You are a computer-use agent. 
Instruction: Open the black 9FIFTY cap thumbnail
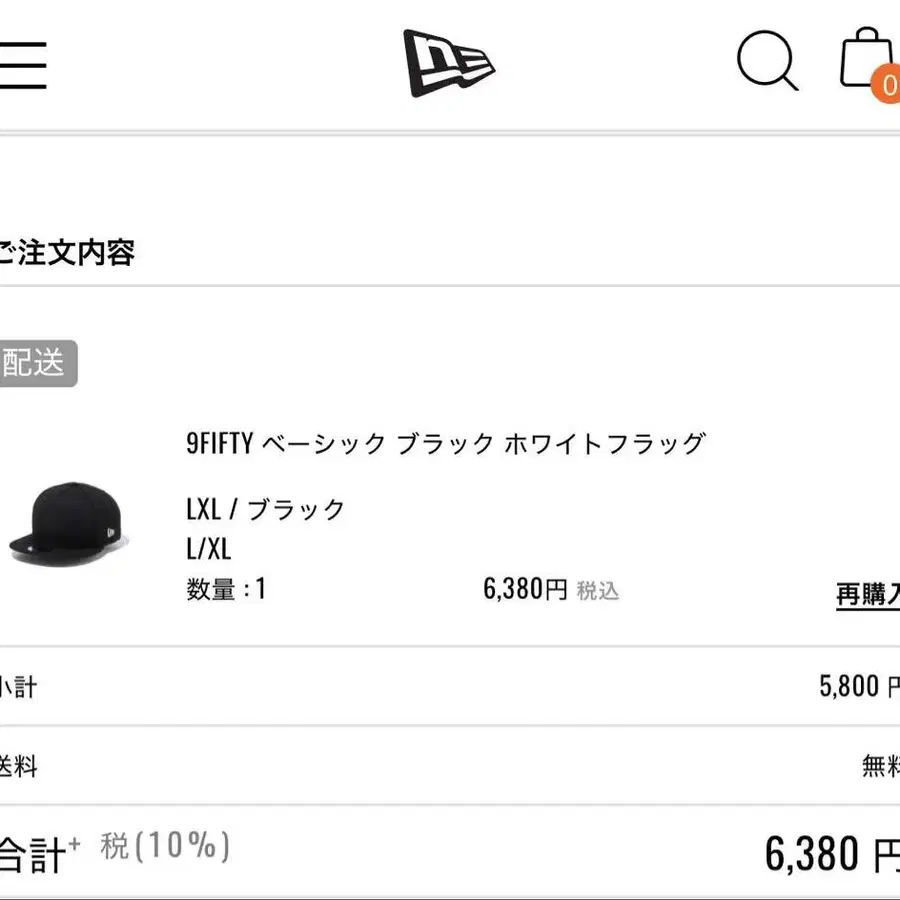pyautogui.click(x=69, y=524)
